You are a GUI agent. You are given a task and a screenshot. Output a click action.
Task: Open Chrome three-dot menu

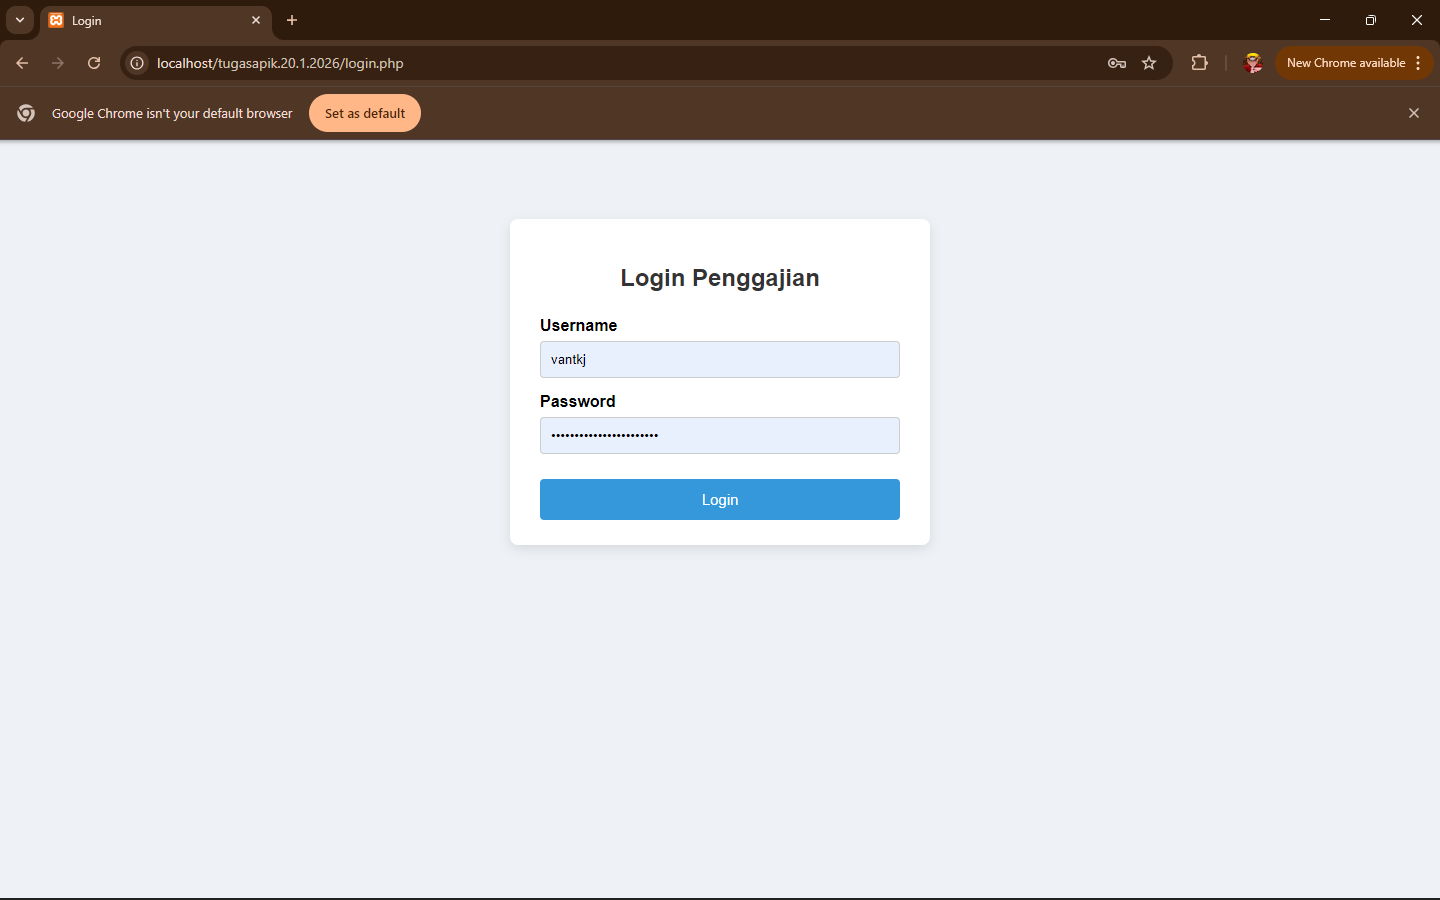click(x=1418, y=63)
